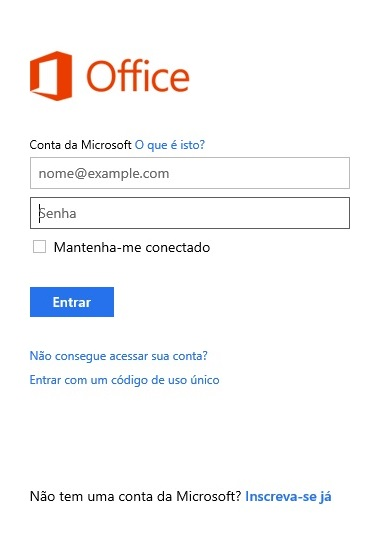Submit sign-in with the Entrar button
Image resolution: width=378 pixels, height=547 pixels.
pyautogui.click(x=72, y=302)
